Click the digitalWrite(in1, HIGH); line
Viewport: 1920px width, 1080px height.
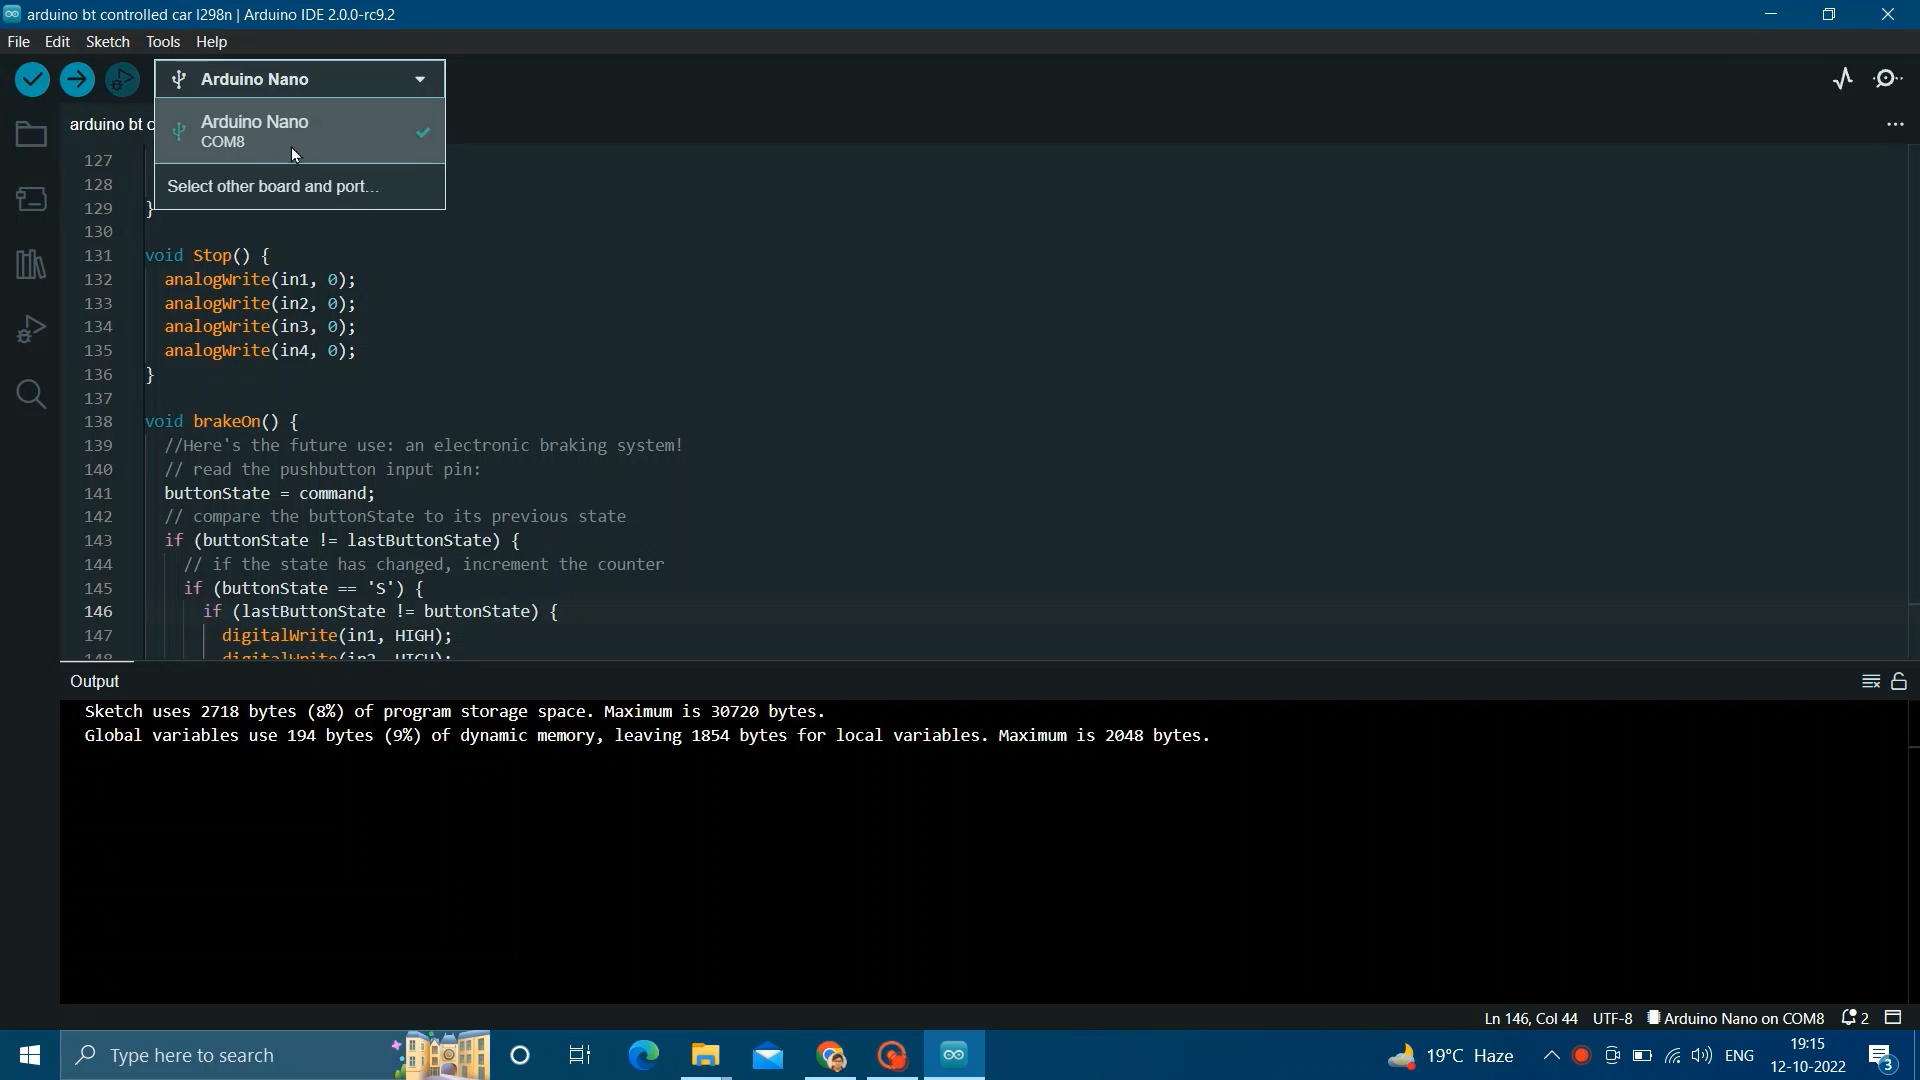pyautogui.click(x=337, y=636)
